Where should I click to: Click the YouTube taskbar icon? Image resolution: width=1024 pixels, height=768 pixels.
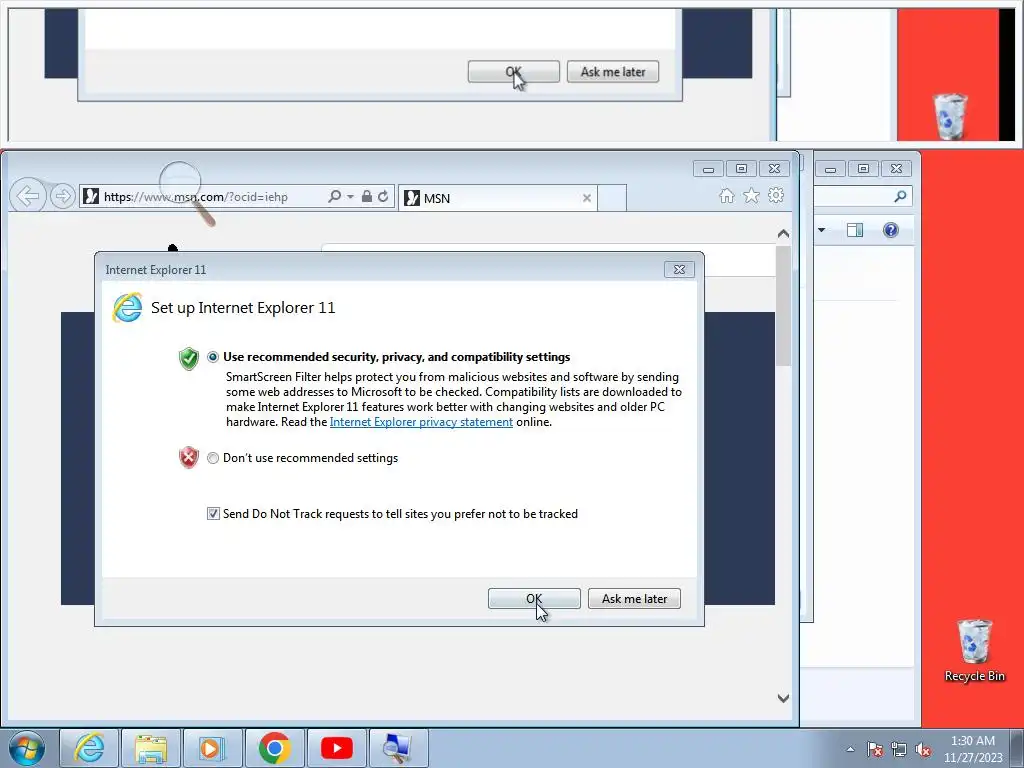pyautogui.click(x=336, y=748)
